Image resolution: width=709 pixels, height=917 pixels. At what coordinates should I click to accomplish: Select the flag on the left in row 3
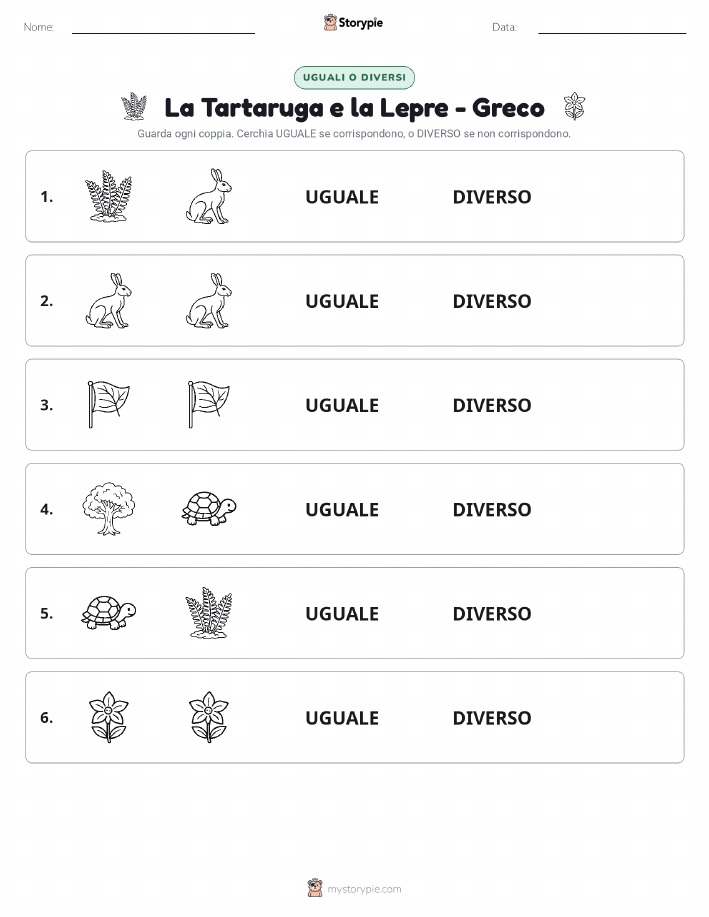click(x=109, y=404)
